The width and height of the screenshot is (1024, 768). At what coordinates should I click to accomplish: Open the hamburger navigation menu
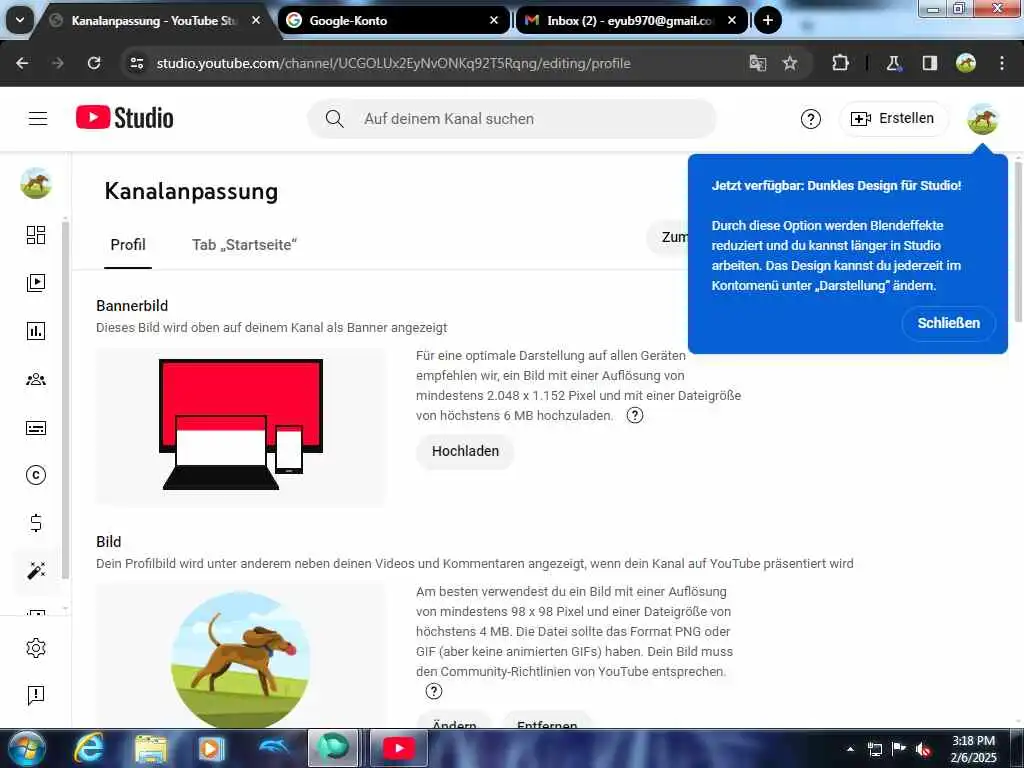pyautogui.click(x=38, y=118)
